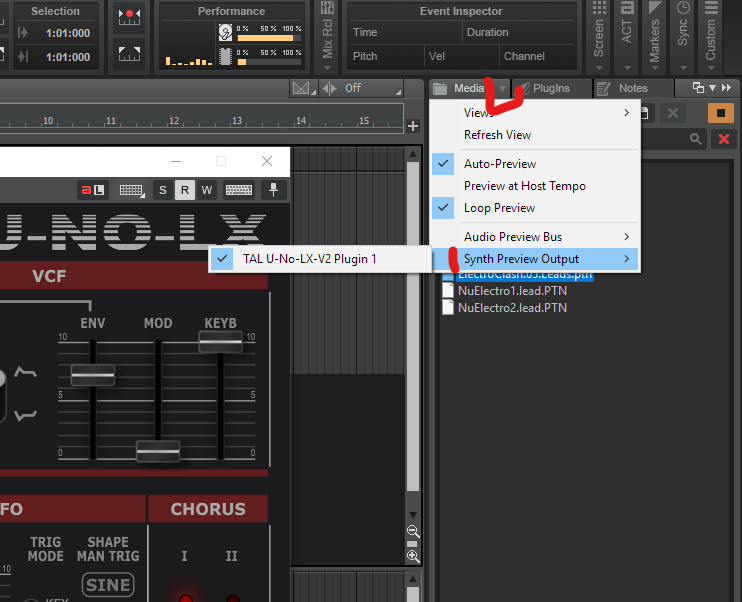The image size is (742, 602).
Task: Collapse the browser with the double-arrow icon
Action: pos(726,88)
